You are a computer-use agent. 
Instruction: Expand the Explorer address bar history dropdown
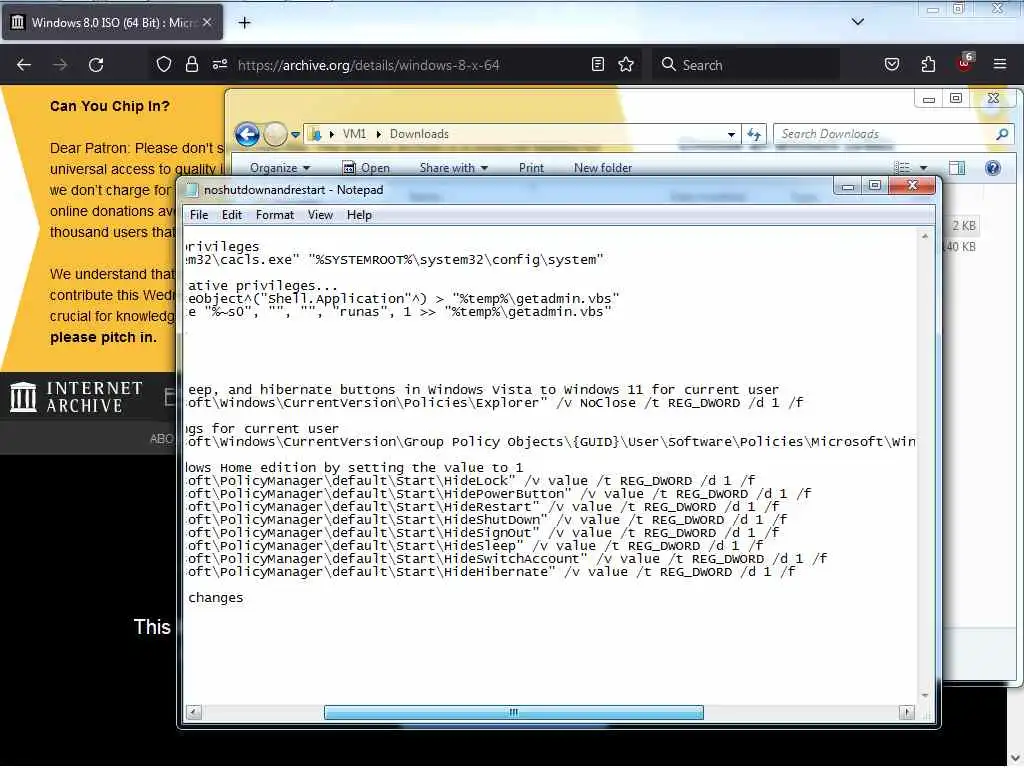tap(731, 135)
